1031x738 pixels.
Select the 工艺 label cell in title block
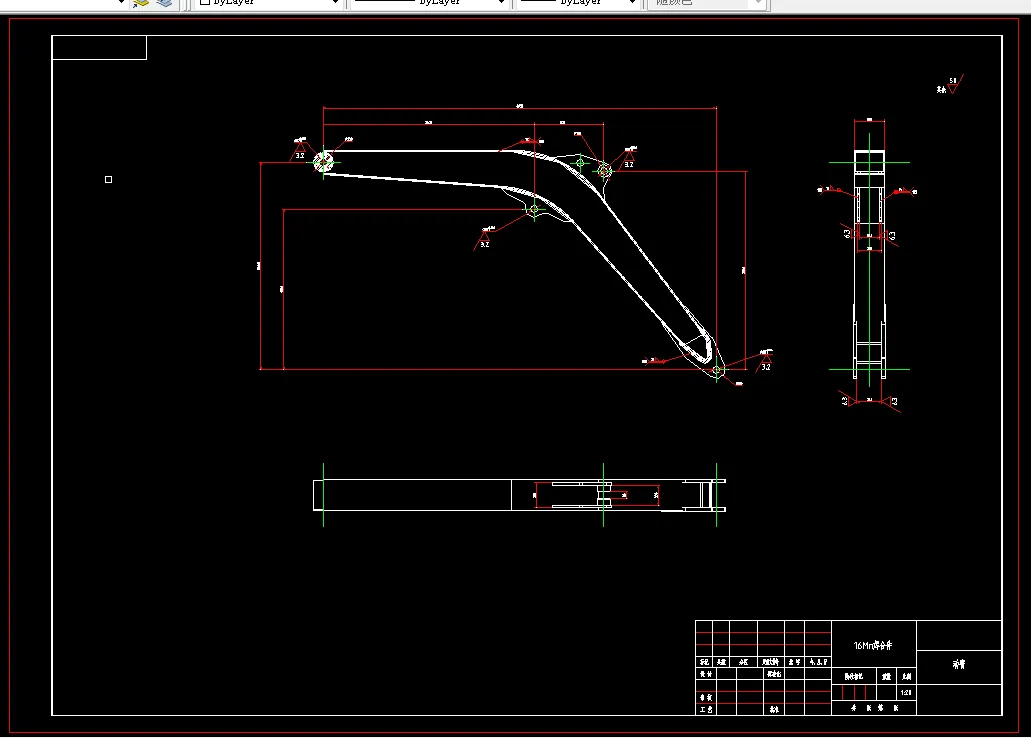pos(706,709)
